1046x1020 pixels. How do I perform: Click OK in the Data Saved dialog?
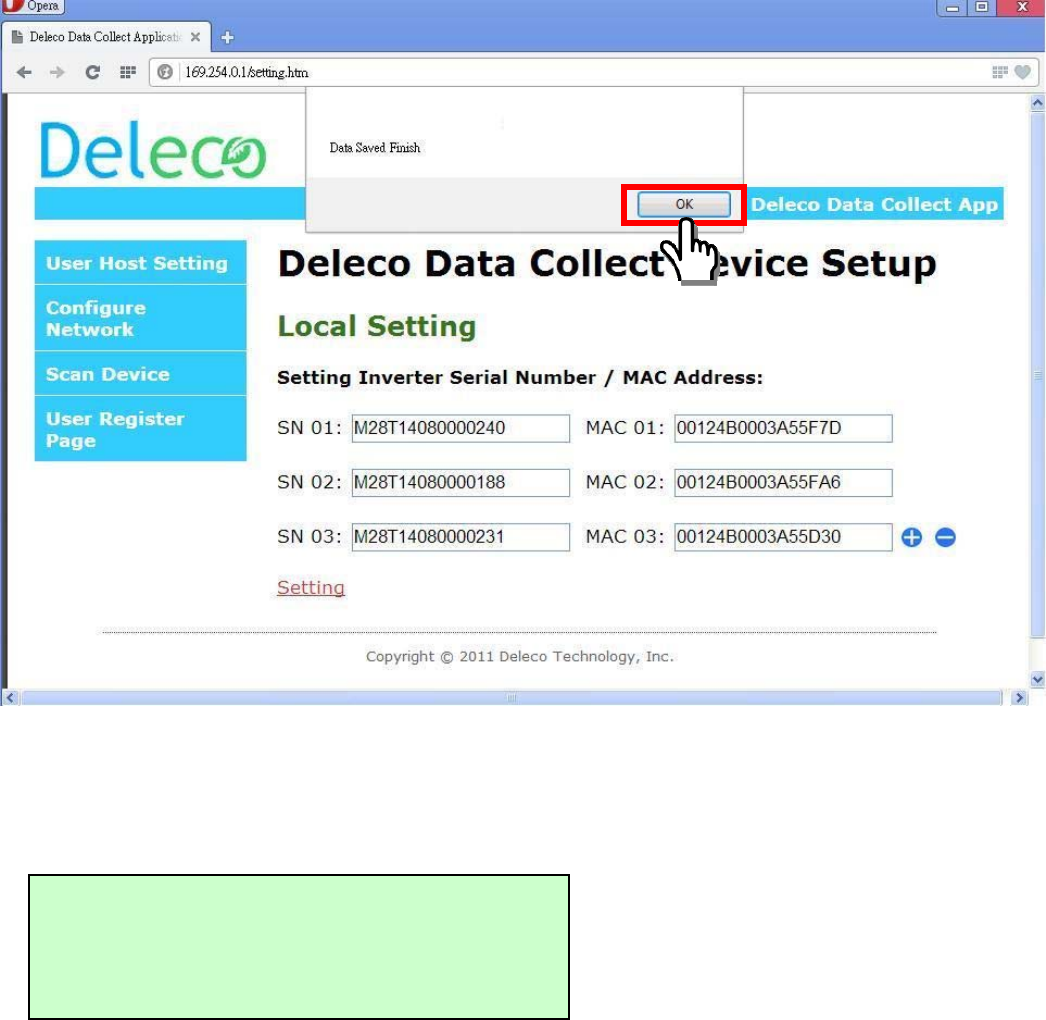tap(684, 204)
